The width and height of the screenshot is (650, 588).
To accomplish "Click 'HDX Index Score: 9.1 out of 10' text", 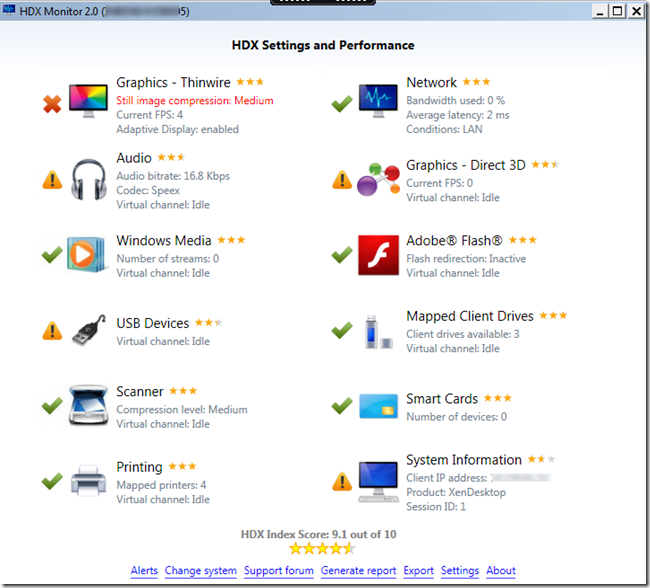I will (x=318, y=534).
